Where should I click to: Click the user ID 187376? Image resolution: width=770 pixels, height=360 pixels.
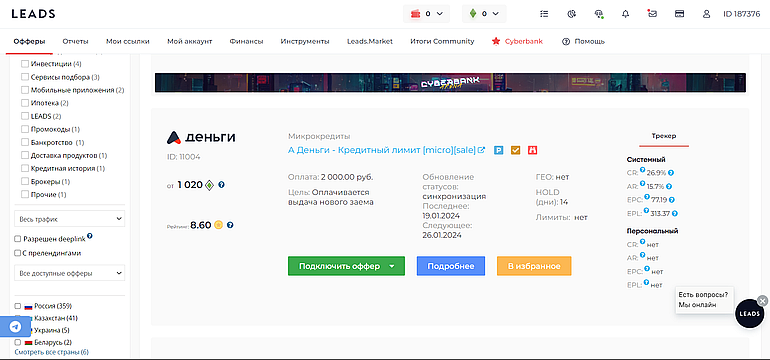point(742,14)
